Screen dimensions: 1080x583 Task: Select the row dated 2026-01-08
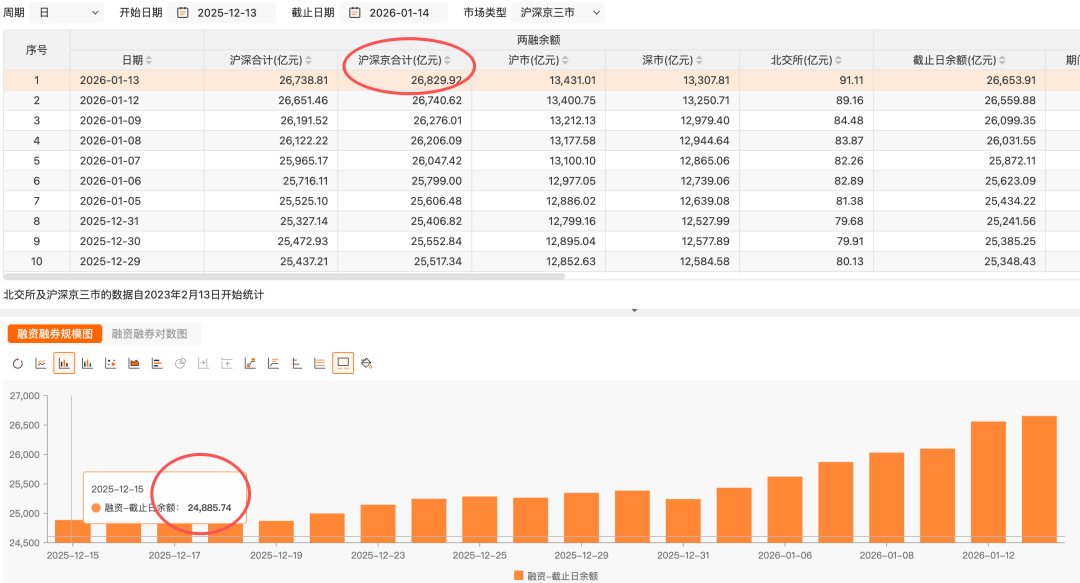[x=541, y=141]
